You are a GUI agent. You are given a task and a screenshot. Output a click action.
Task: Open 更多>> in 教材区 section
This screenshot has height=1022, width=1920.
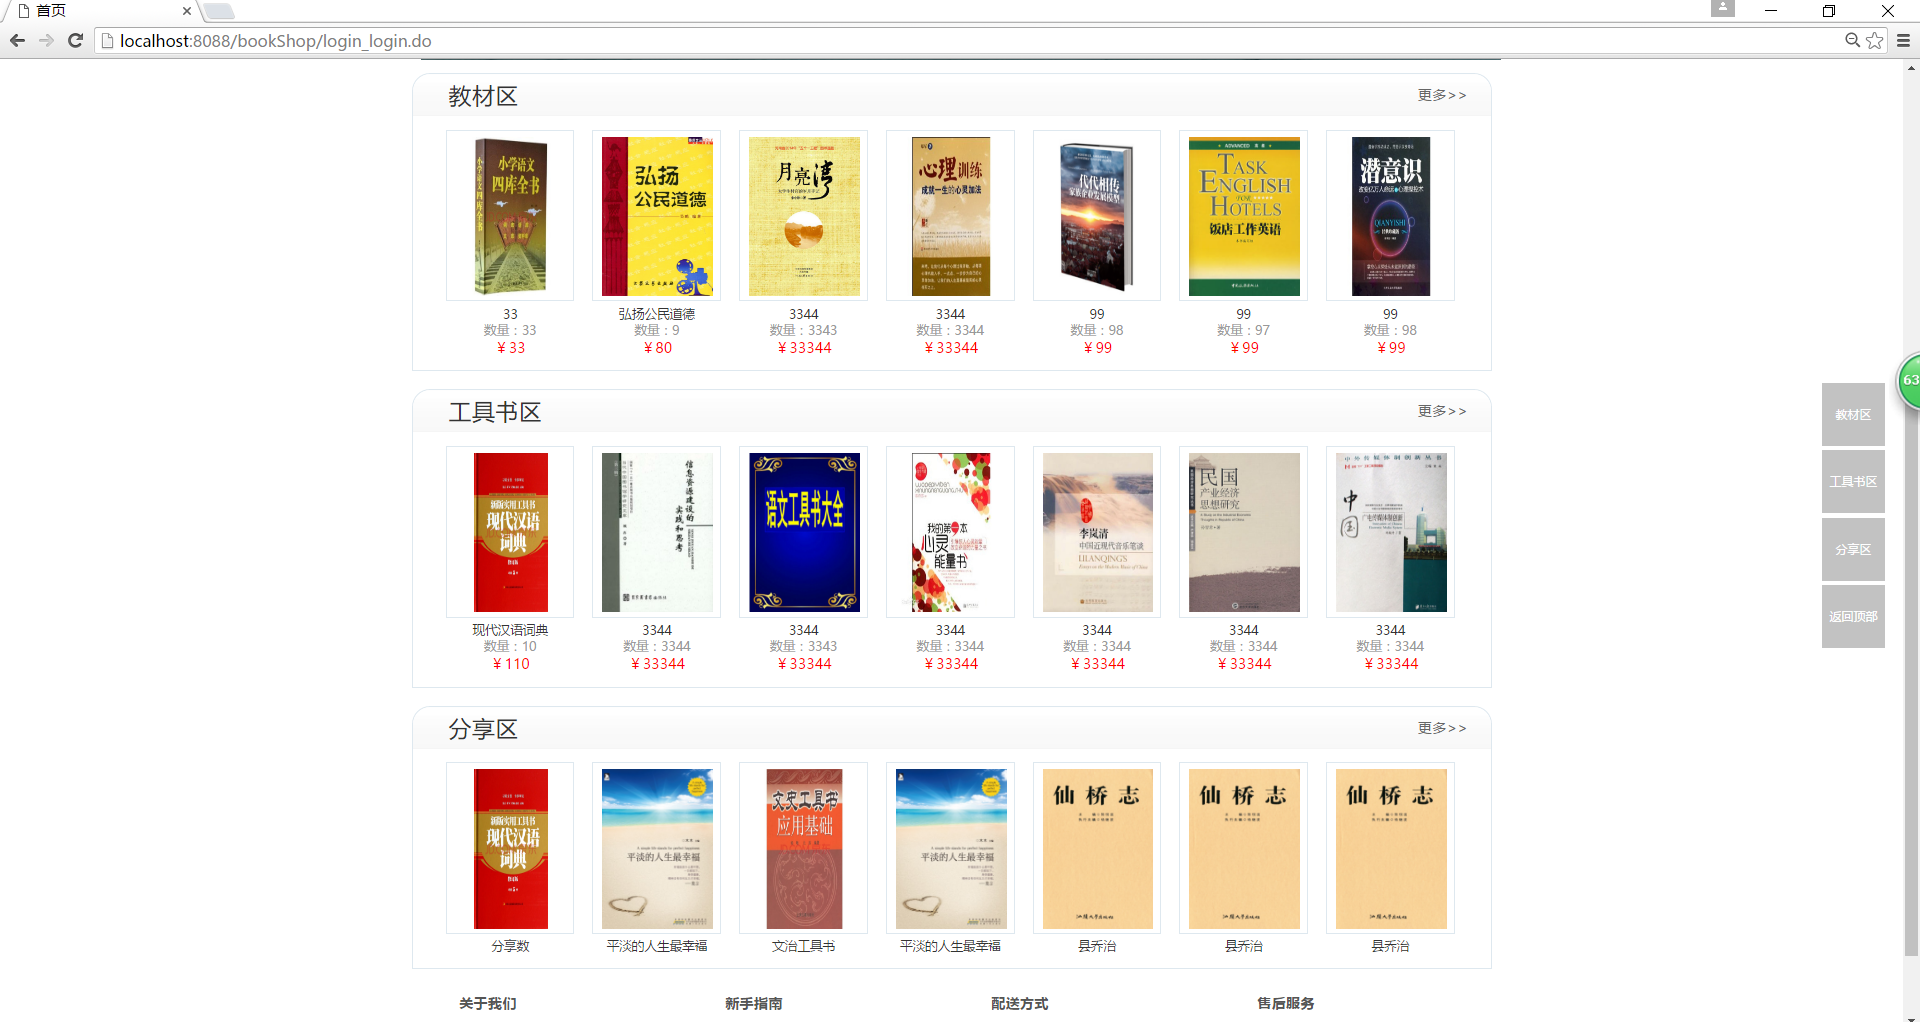click(x=1442, y=95)
